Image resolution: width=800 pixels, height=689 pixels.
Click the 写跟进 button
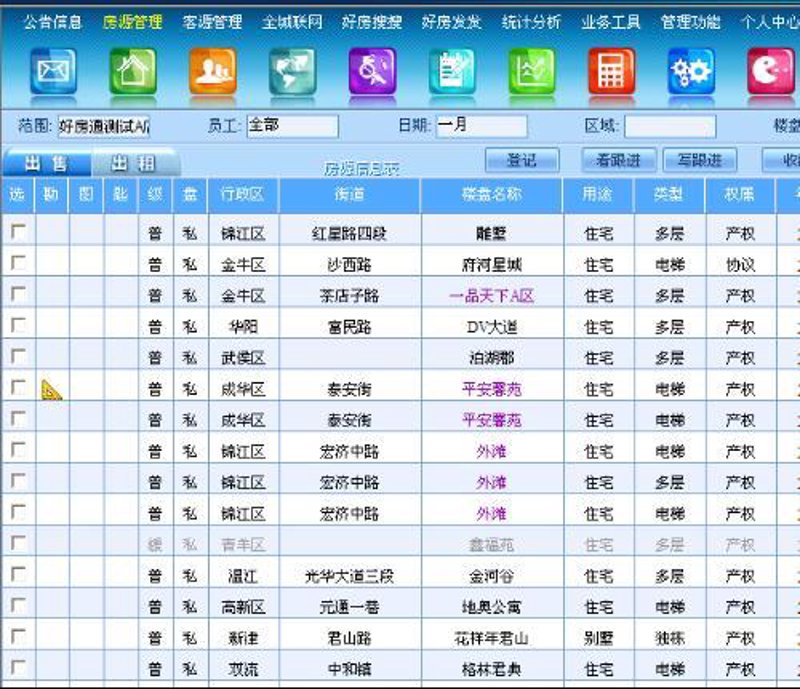point(699,160)
